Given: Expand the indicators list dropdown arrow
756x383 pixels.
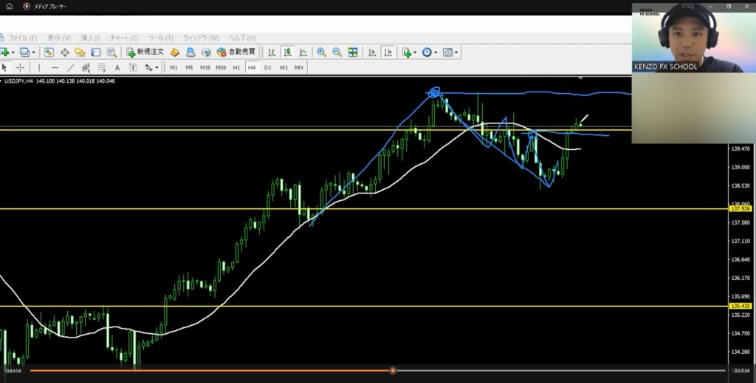Looking at the screenshot, I should click(x=415, y=53).
